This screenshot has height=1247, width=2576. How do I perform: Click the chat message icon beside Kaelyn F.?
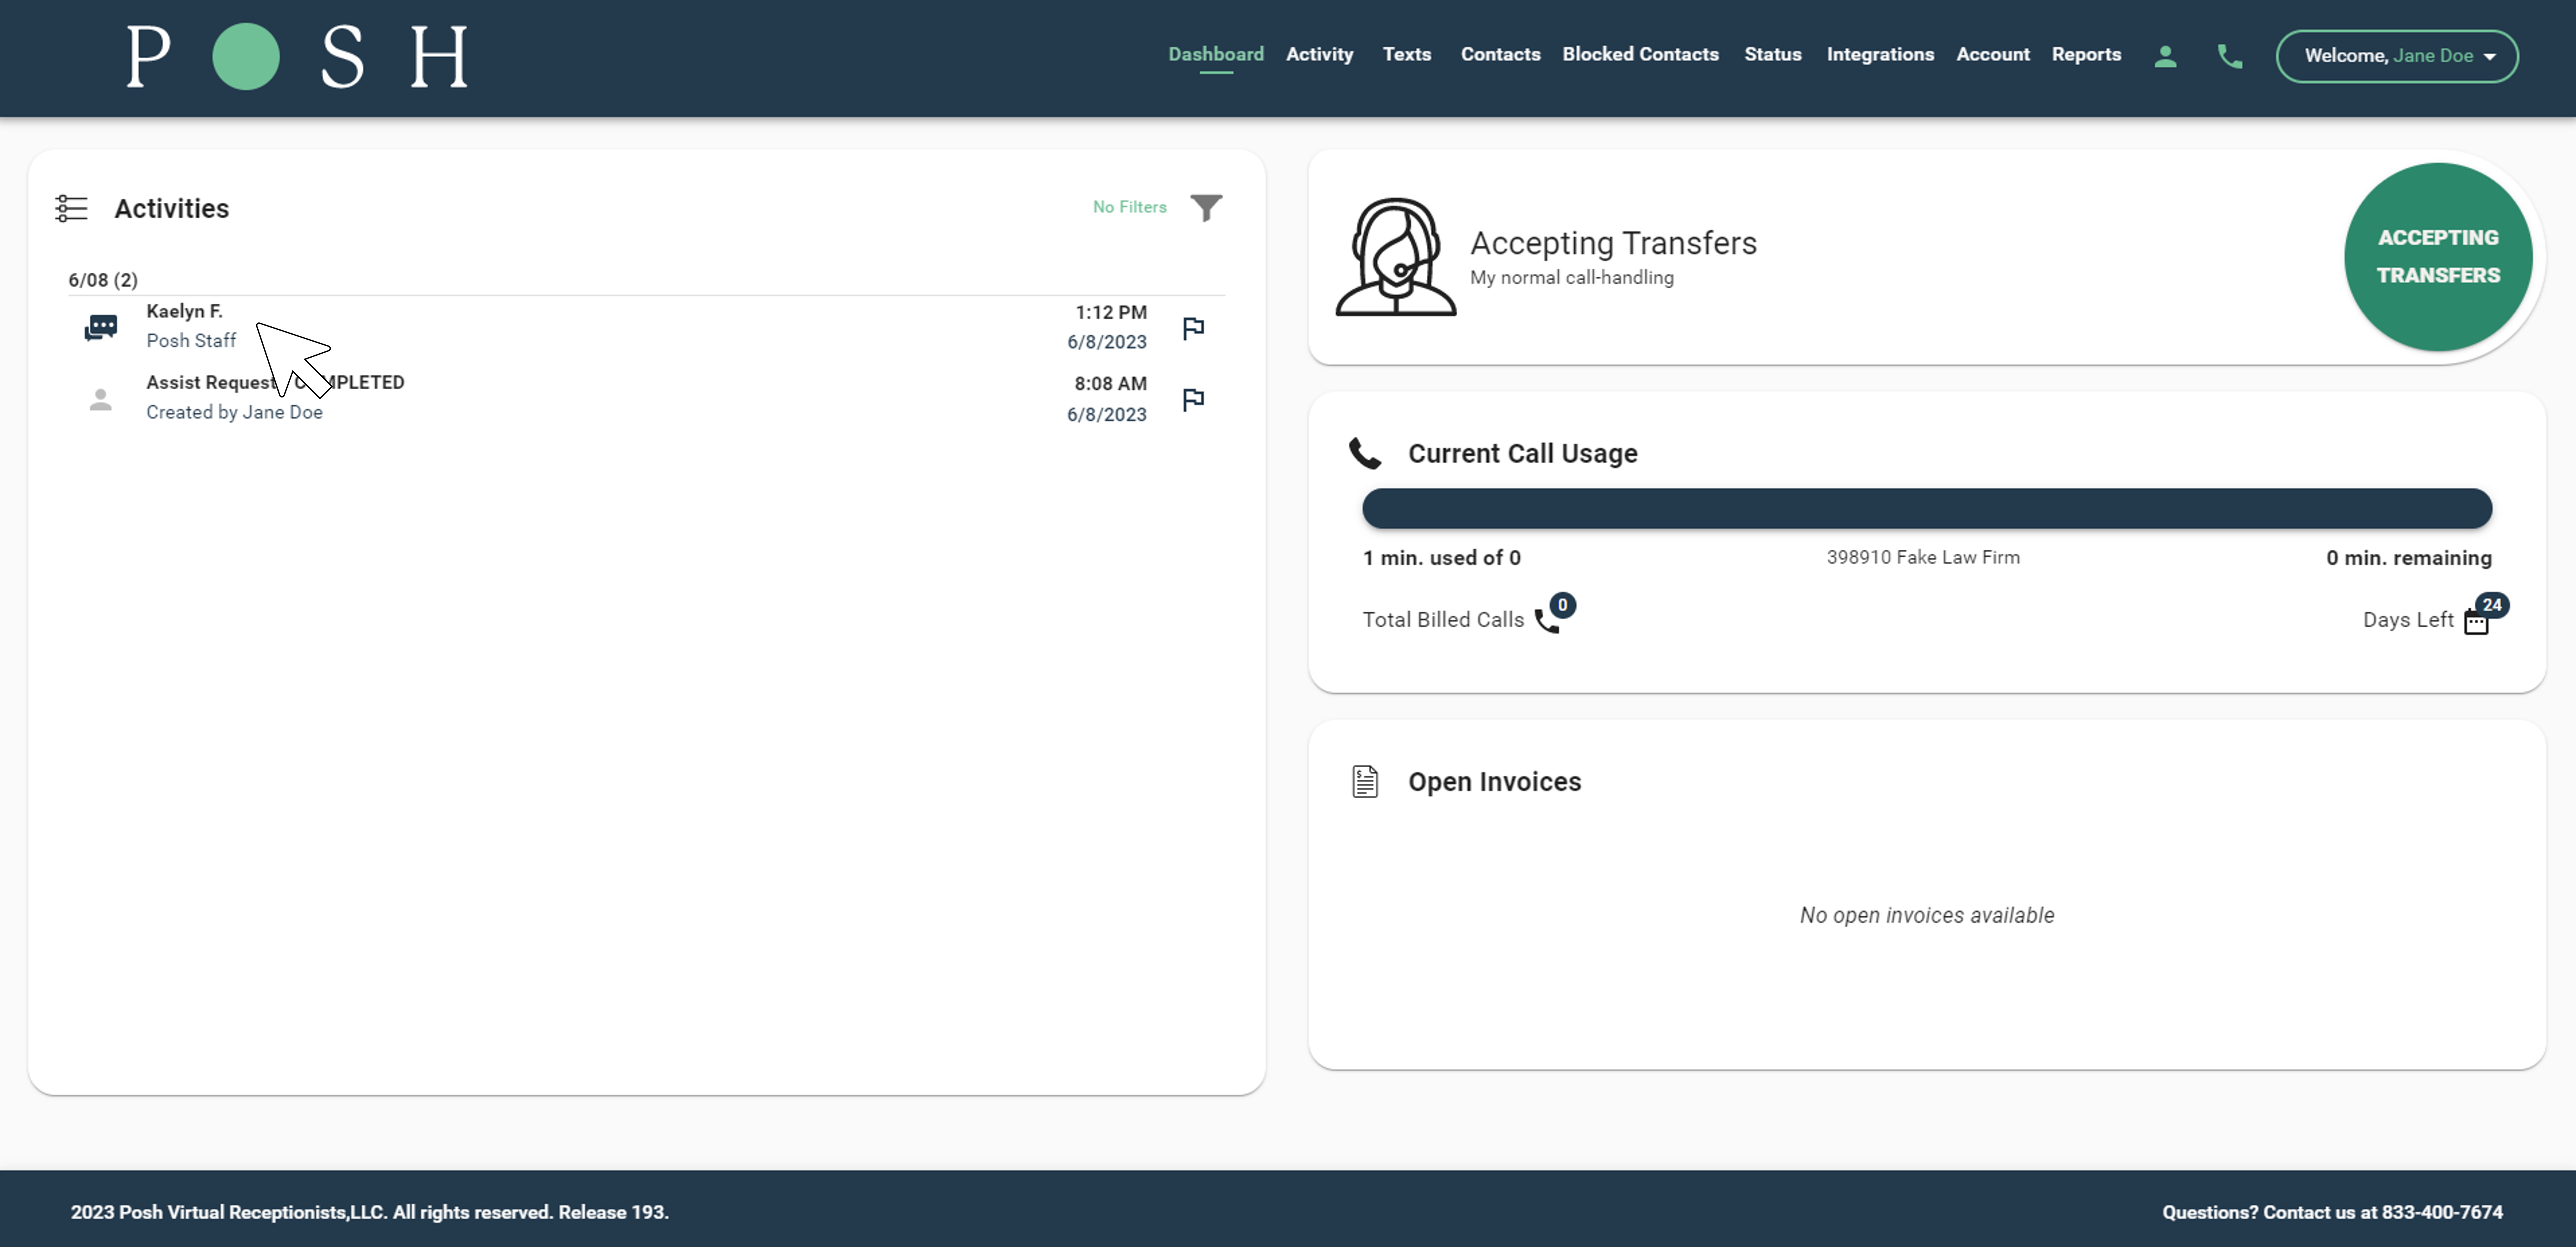101,327
